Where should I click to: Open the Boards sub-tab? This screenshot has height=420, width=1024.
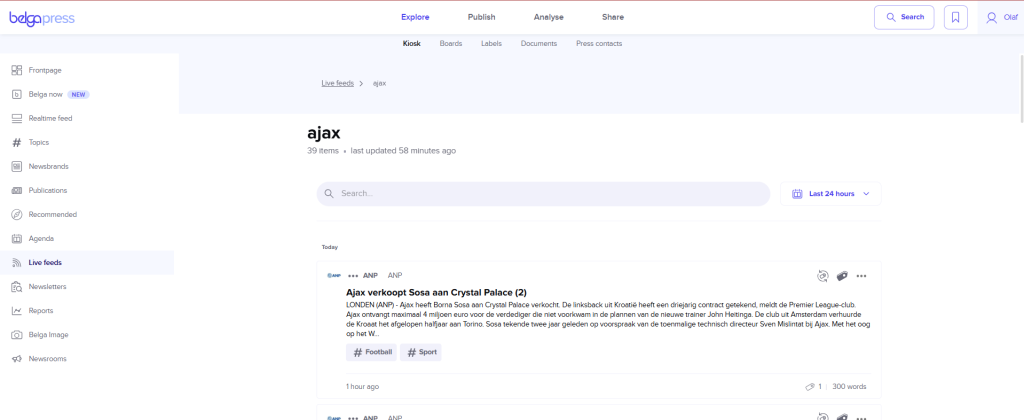pos(451,44)
